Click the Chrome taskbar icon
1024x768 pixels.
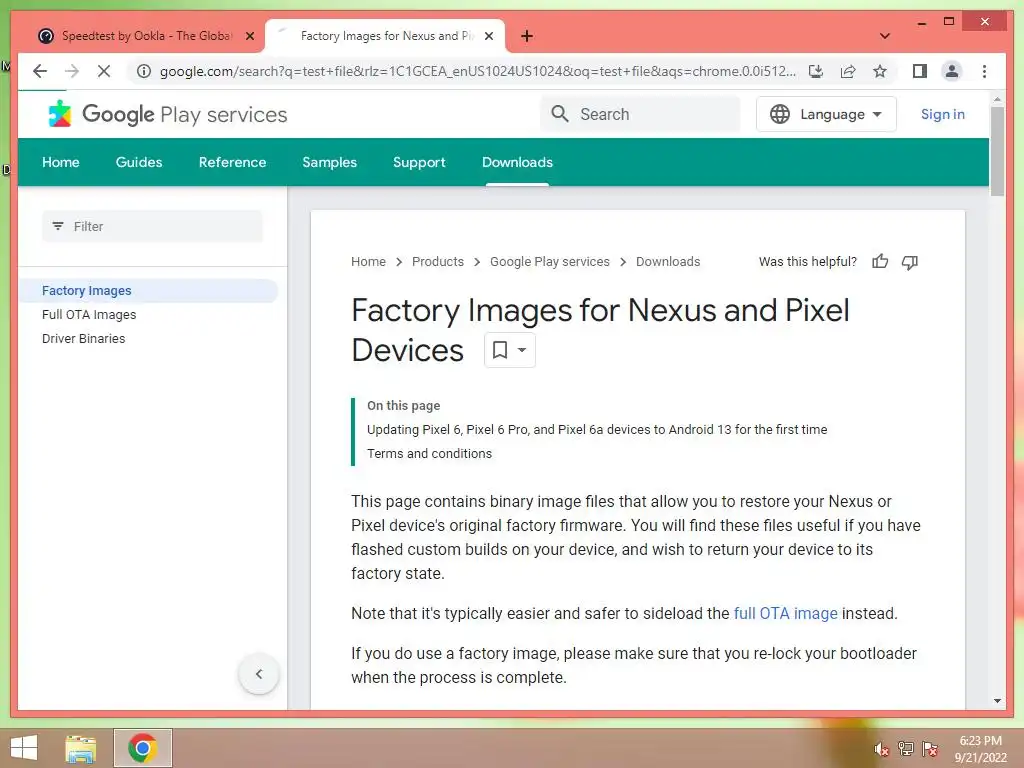142,748
